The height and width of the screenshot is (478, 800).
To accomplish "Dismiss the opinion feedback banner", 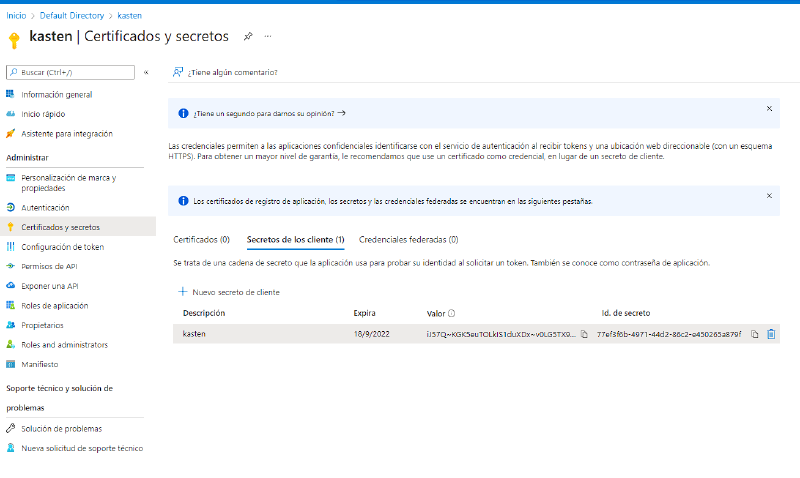I will (x=769, y=109).
